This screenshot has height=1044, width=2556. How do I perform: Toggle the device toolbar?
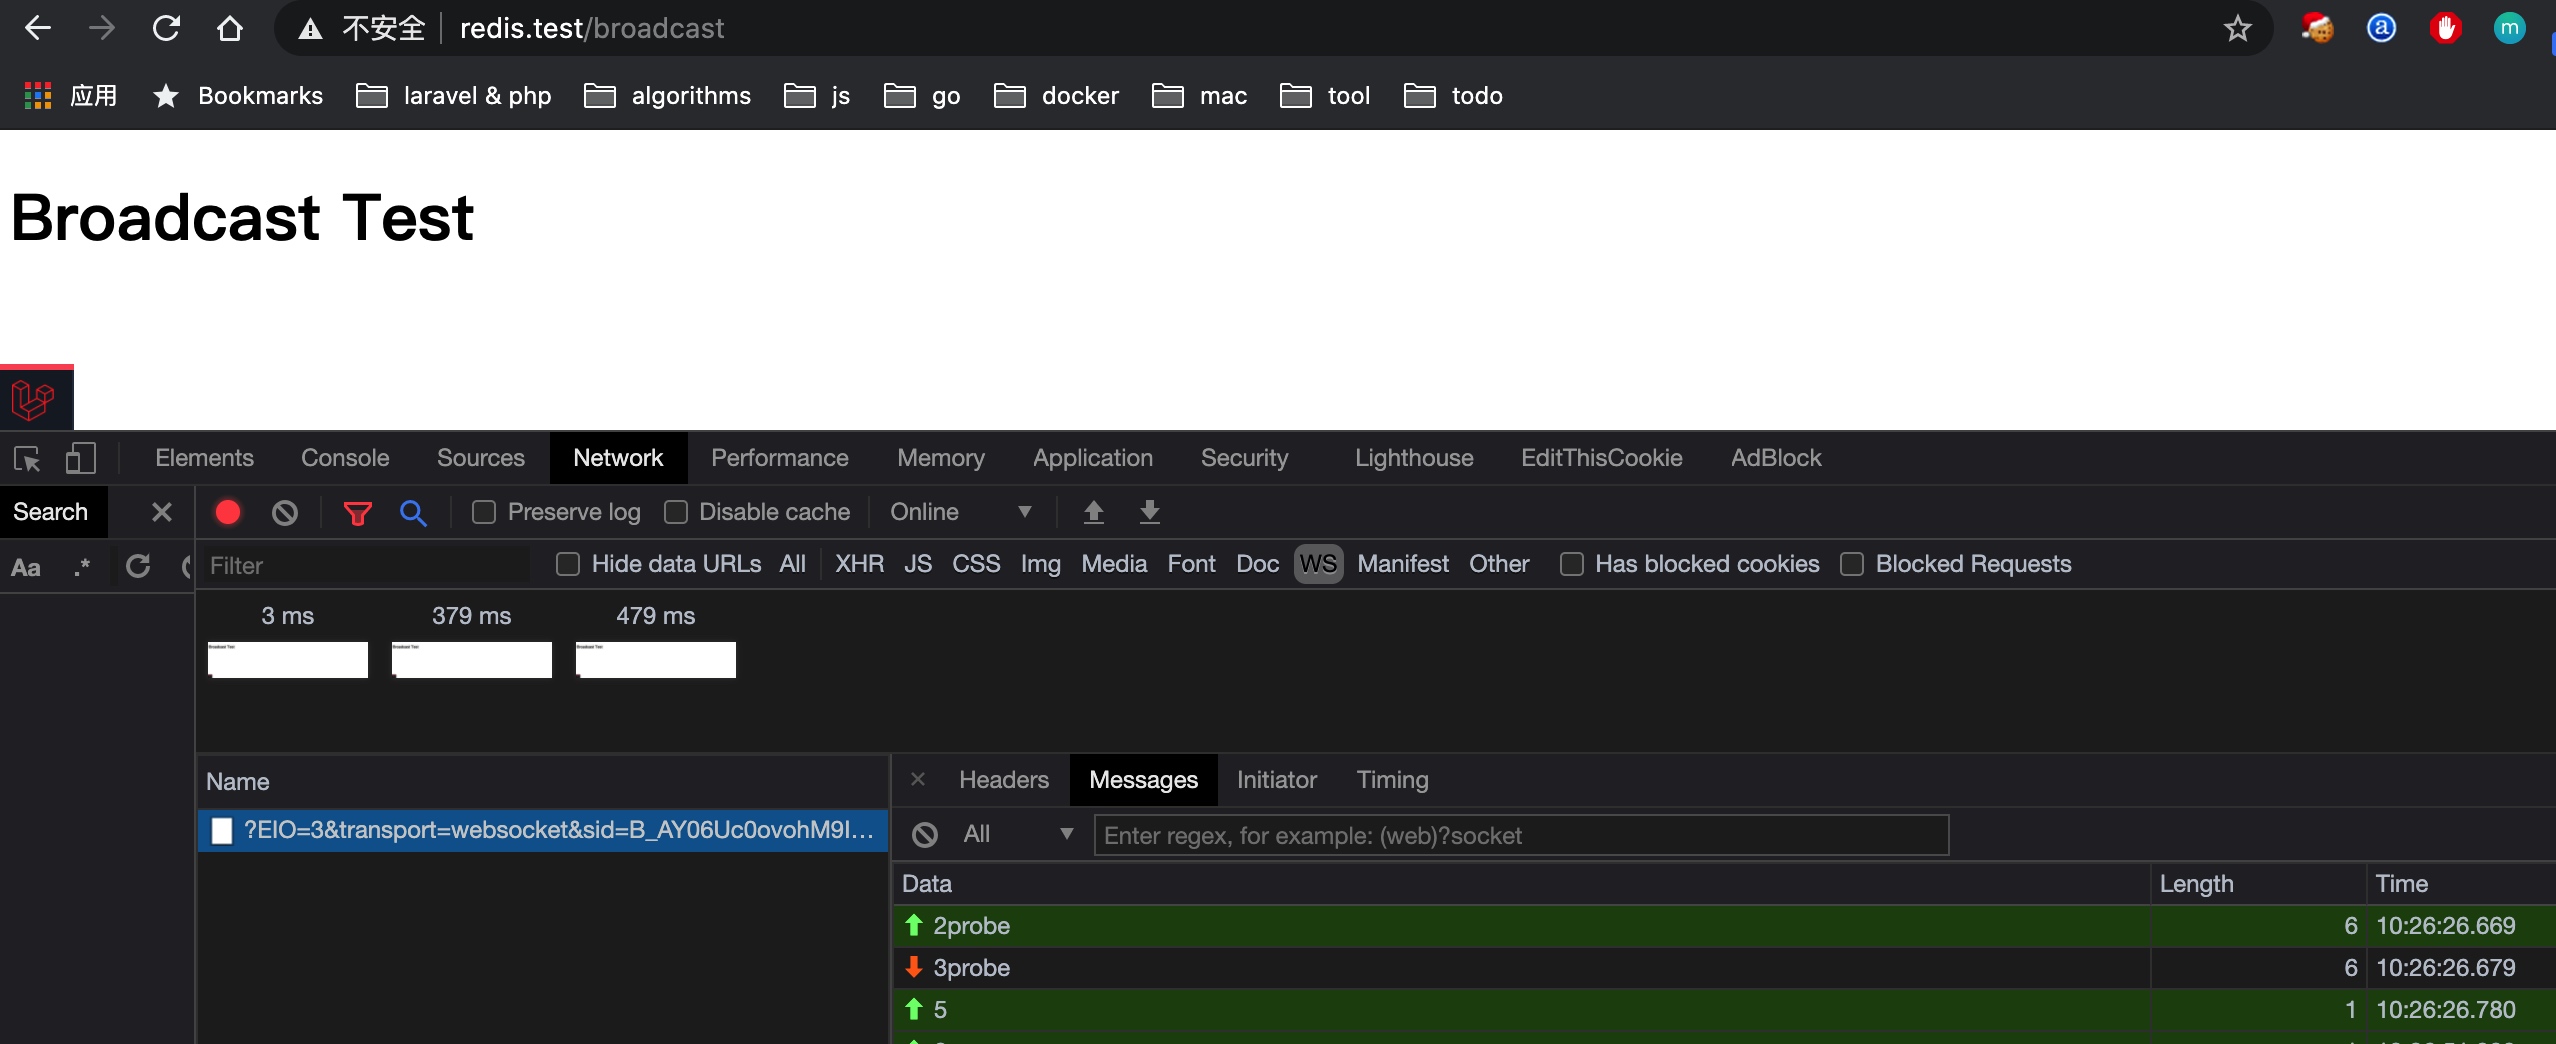point(80,459)
